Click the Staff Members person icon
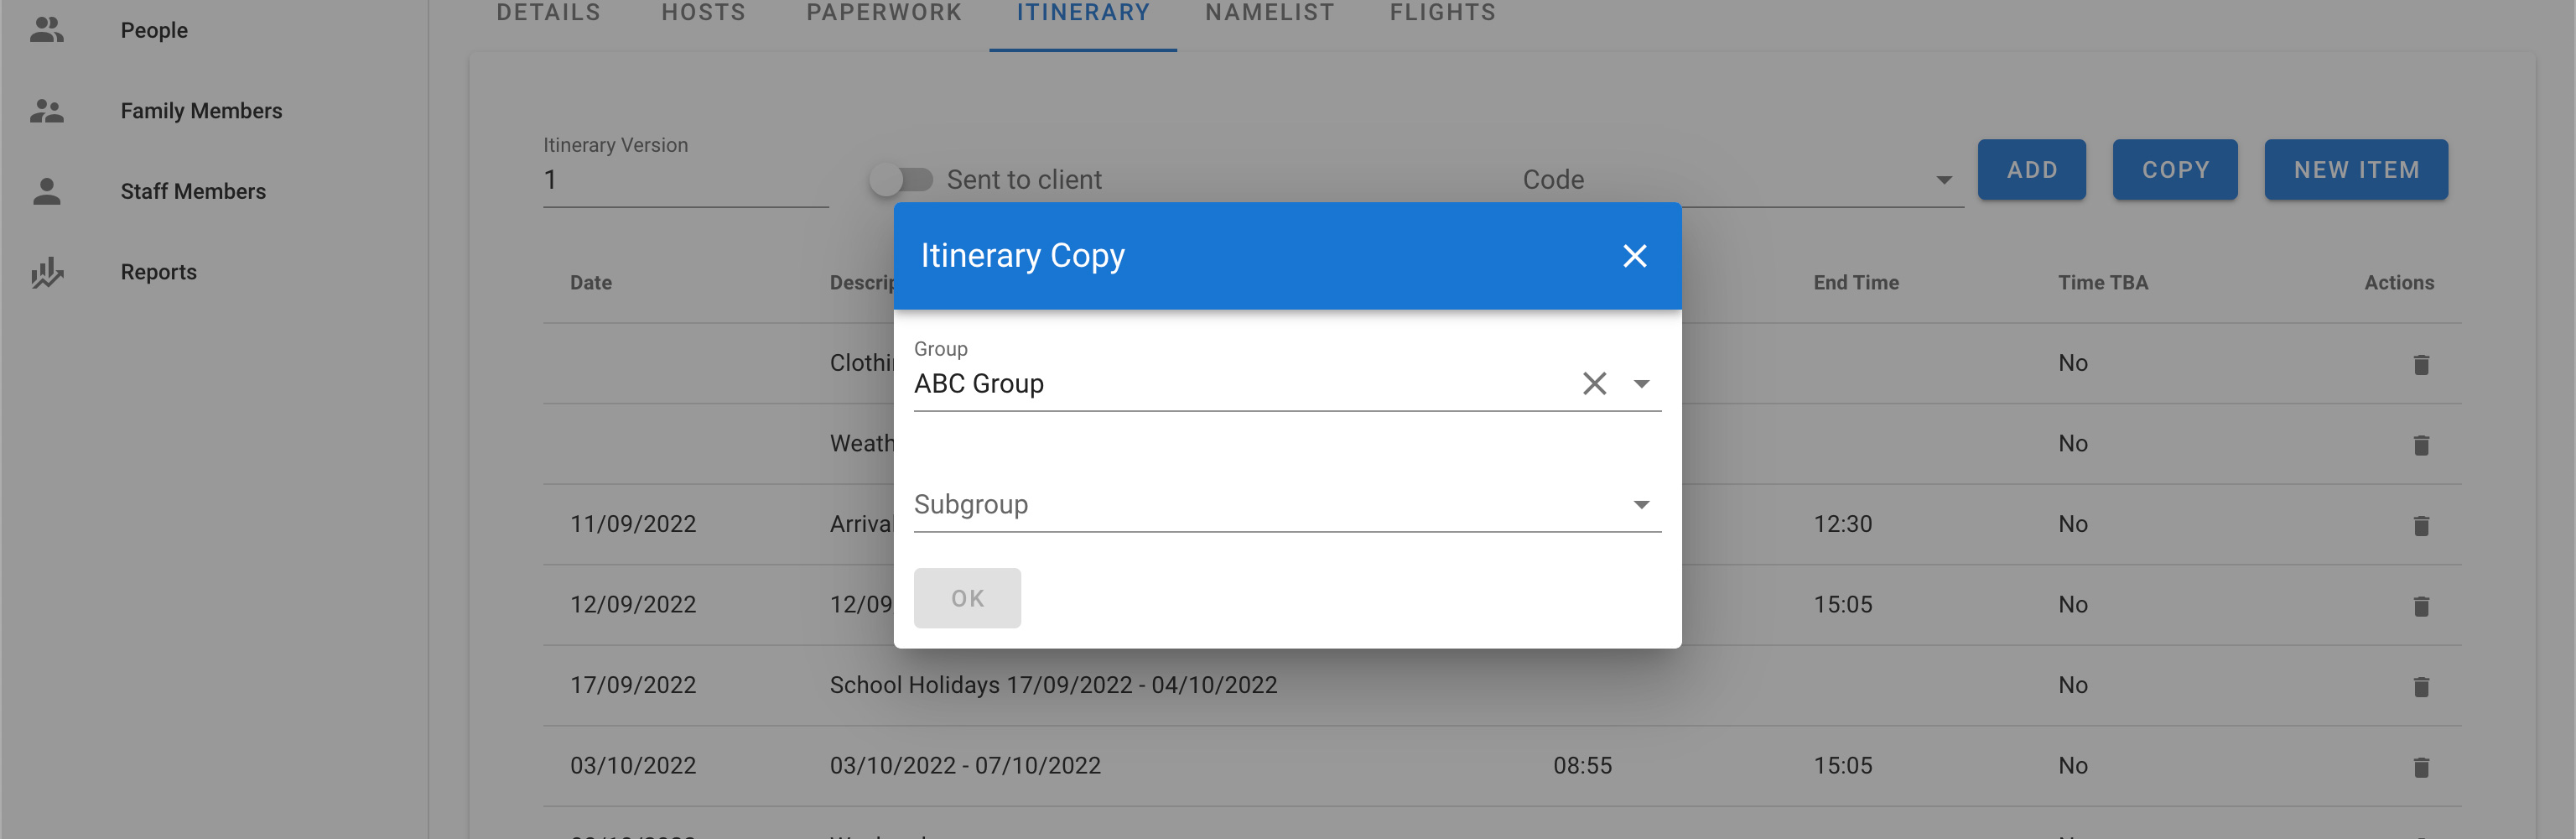Image resolution: width=2576 pixels, height=839 pixels. click(46, 191)
